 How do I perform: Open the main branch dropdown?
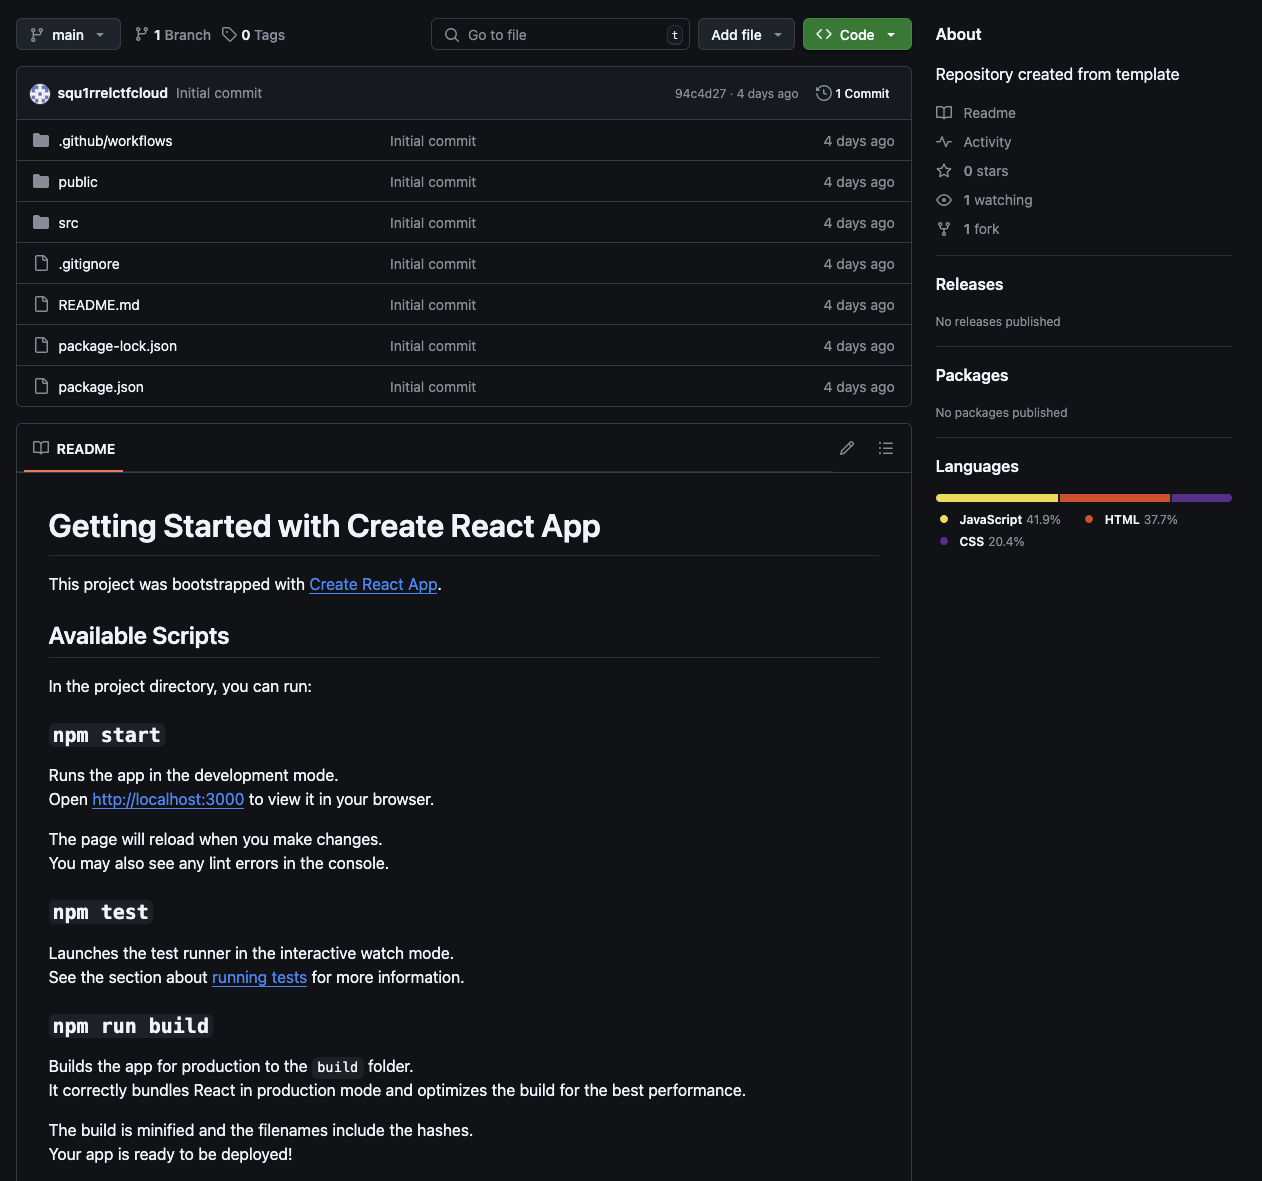[68, 34]
